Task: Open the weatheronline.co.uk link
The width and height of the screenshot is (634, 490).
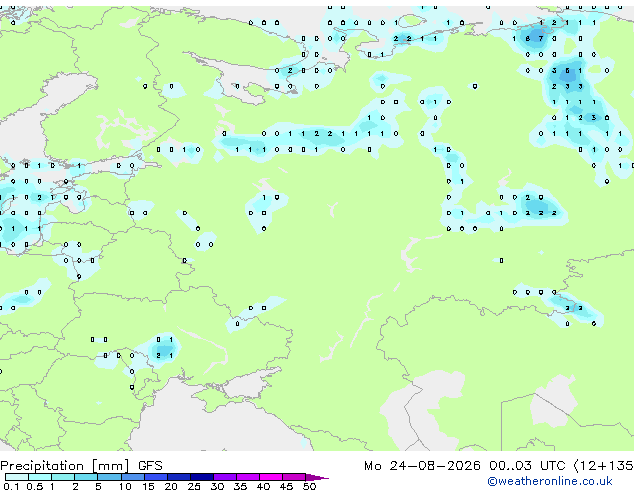Action: [550, 481]
